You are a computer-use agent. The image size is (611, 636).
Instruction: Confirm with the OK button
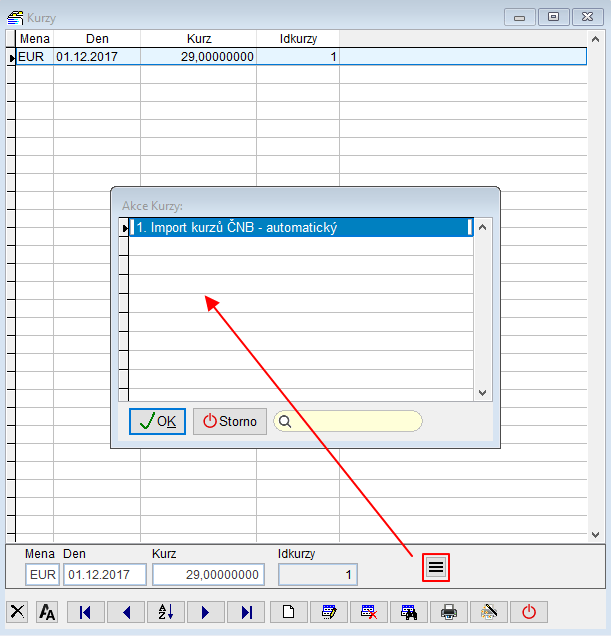[x=157, y=421]
